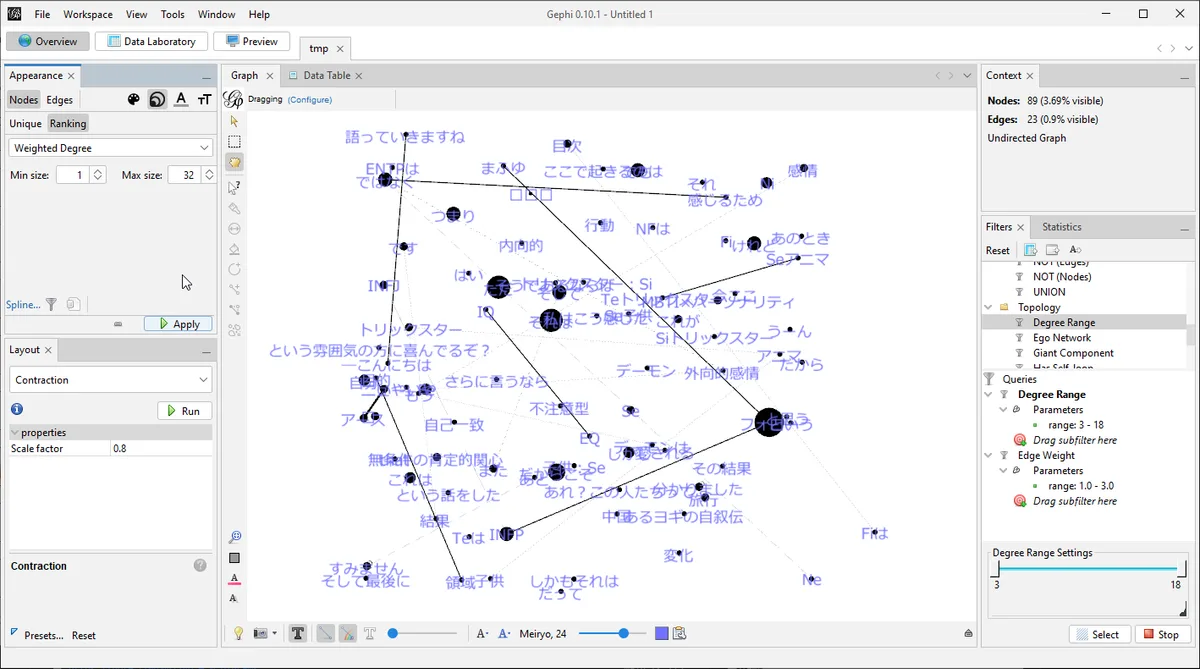The height and width of the screenshot is (669, 1200).
Task: Click the center on graph magnifier icon
Action: pos(234,536)
